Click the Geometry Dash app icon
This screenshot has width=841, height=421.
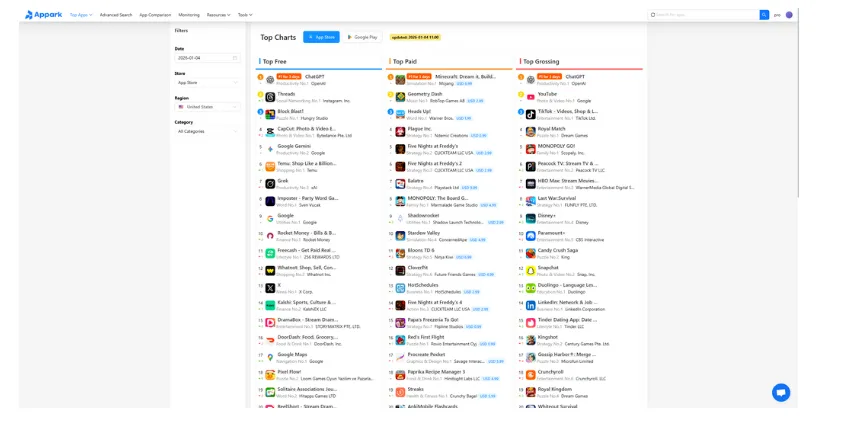(400, 97)
